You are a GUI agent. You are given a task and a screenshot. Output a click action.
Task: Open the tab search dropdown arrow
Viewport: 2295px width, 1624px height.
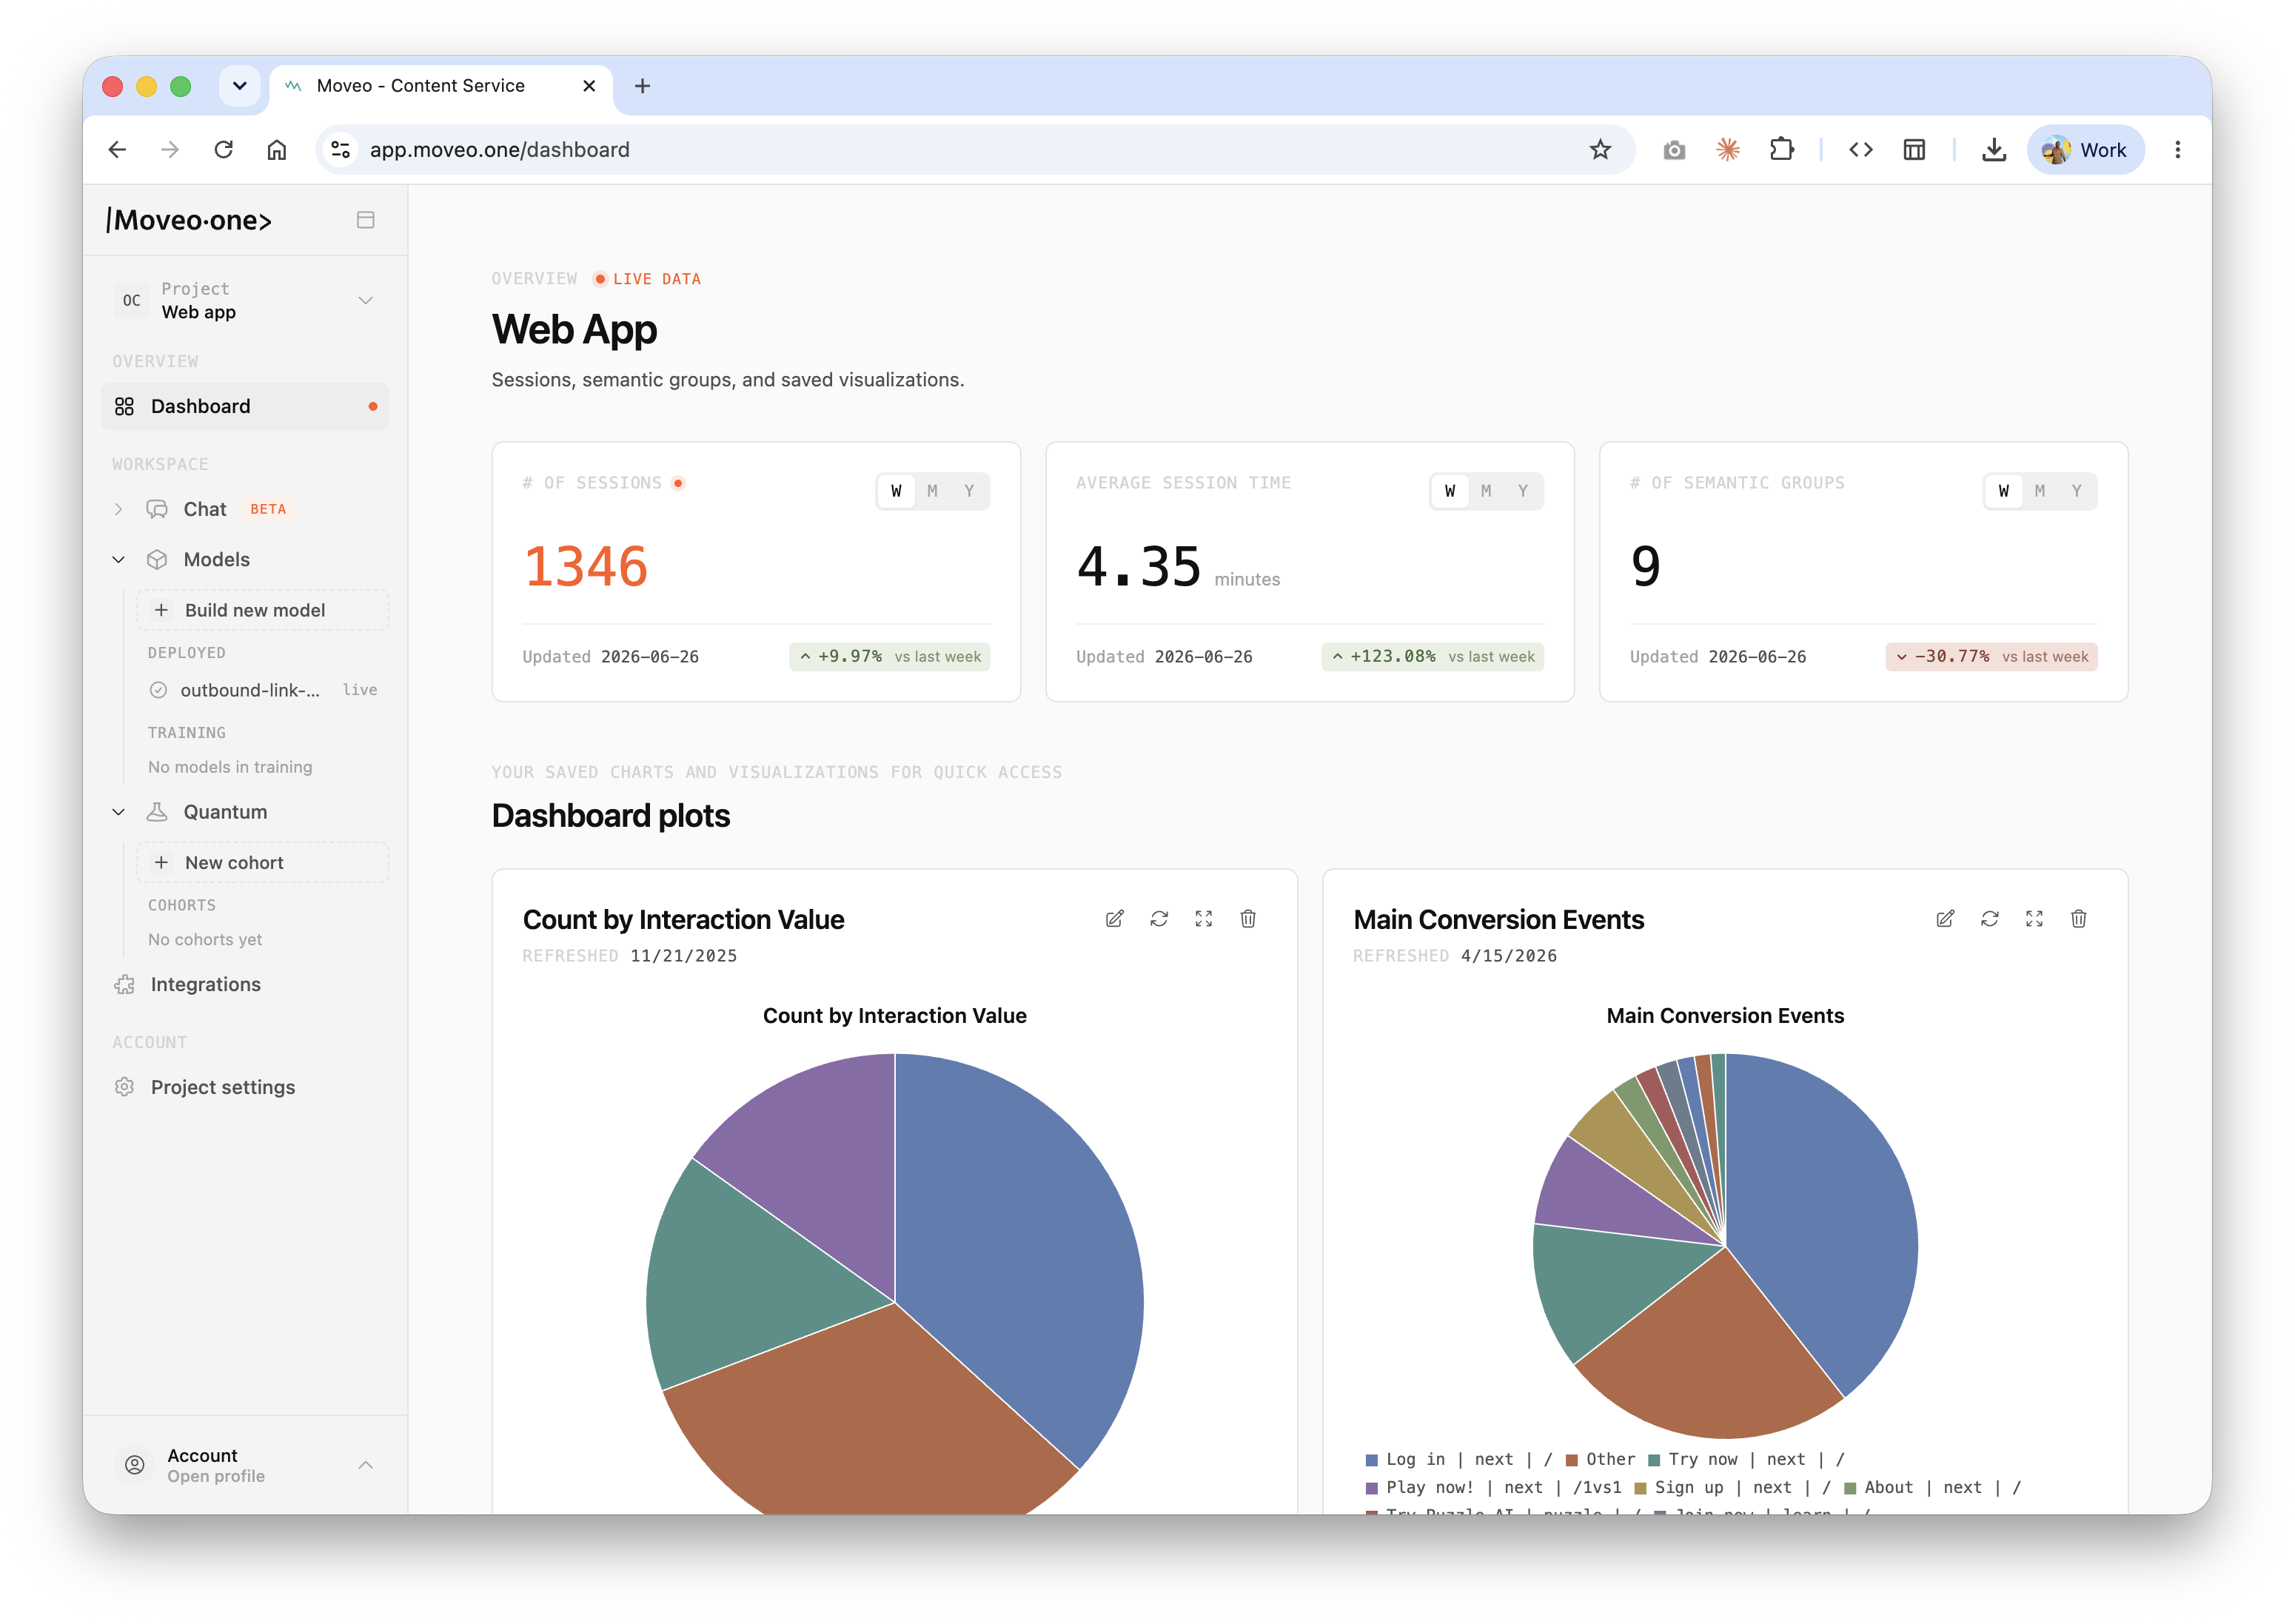coord(239,86)
